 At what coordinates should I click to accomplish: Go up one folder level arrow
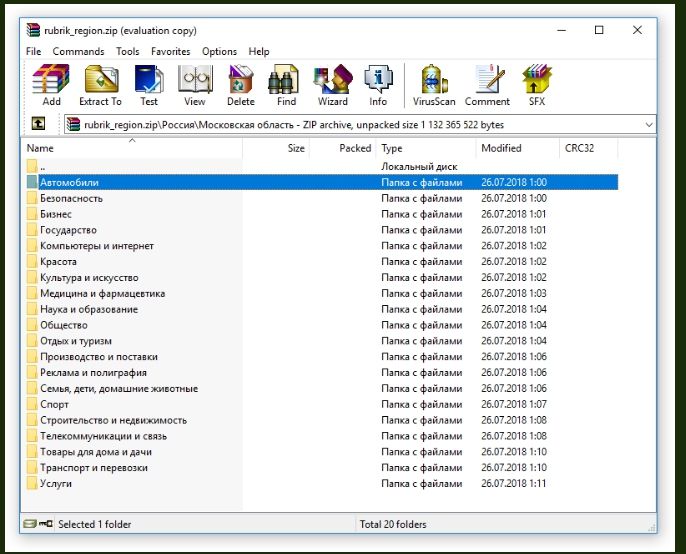pos(38,124)
